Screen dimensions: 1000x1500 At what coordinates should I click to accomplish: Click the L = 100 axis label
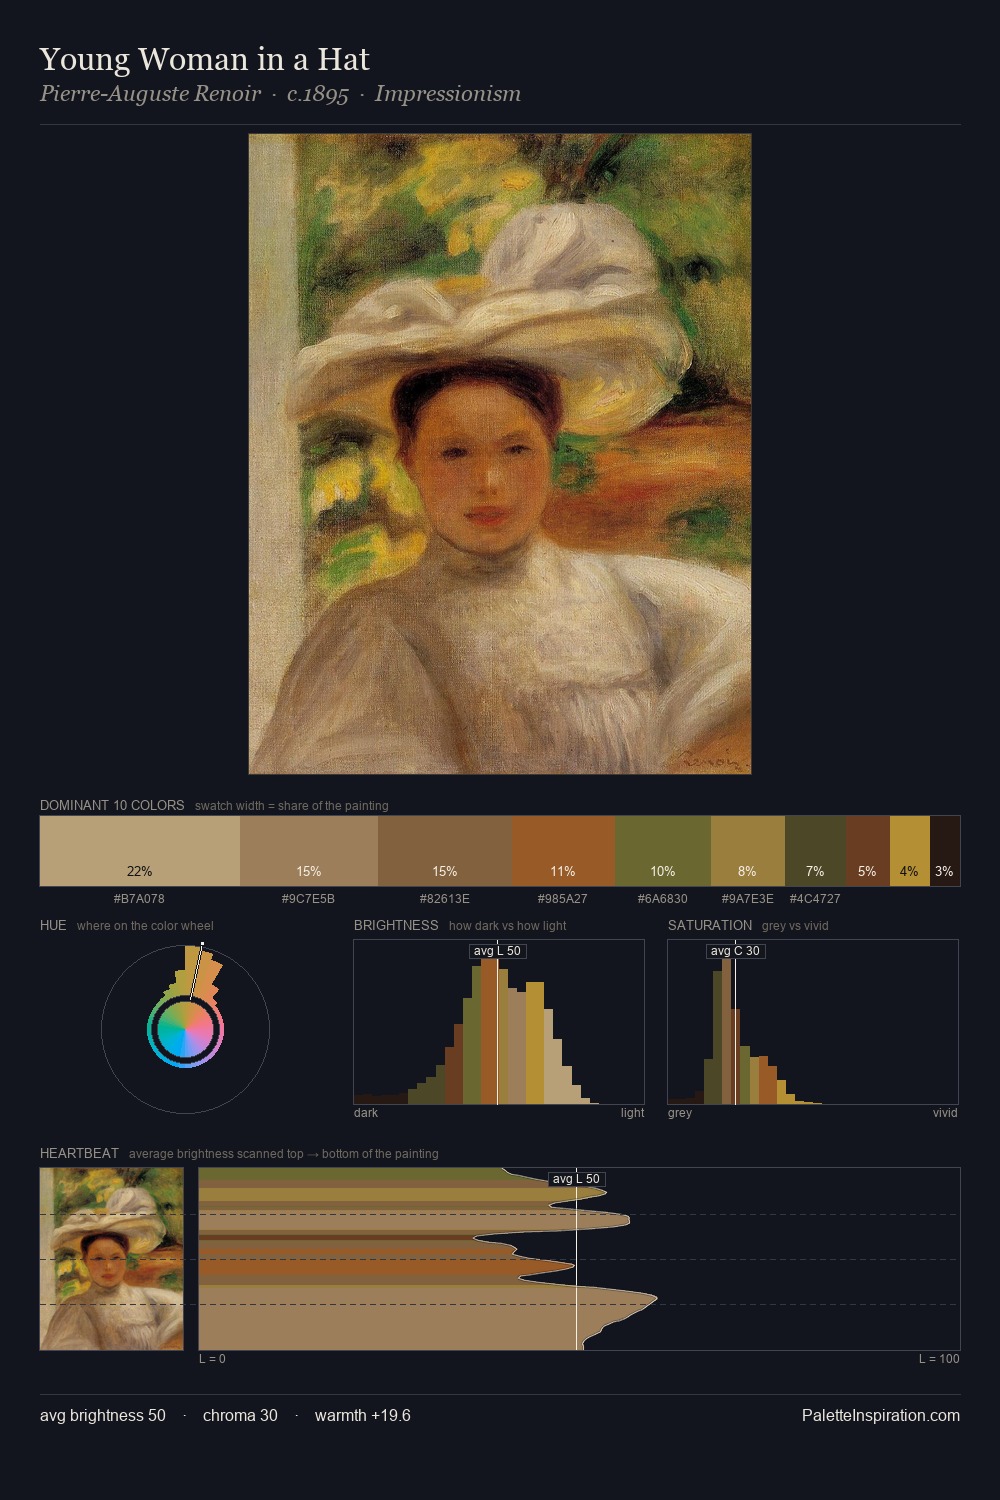pos(939,1359)
